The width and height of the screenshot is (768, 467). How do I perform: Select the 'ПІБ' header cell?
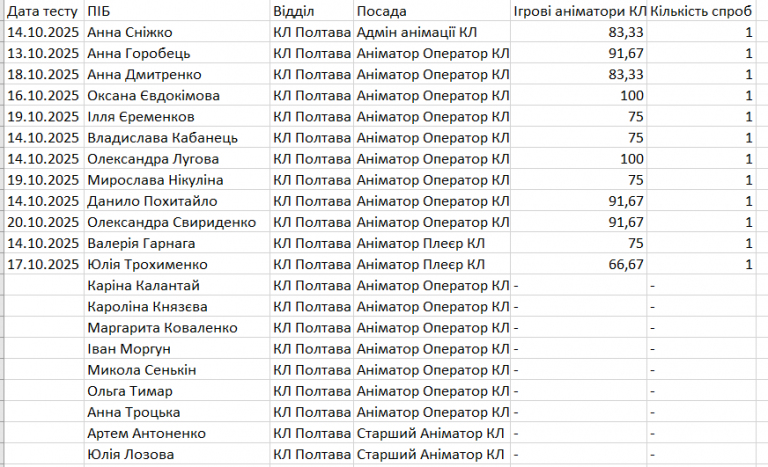point(100,11)
